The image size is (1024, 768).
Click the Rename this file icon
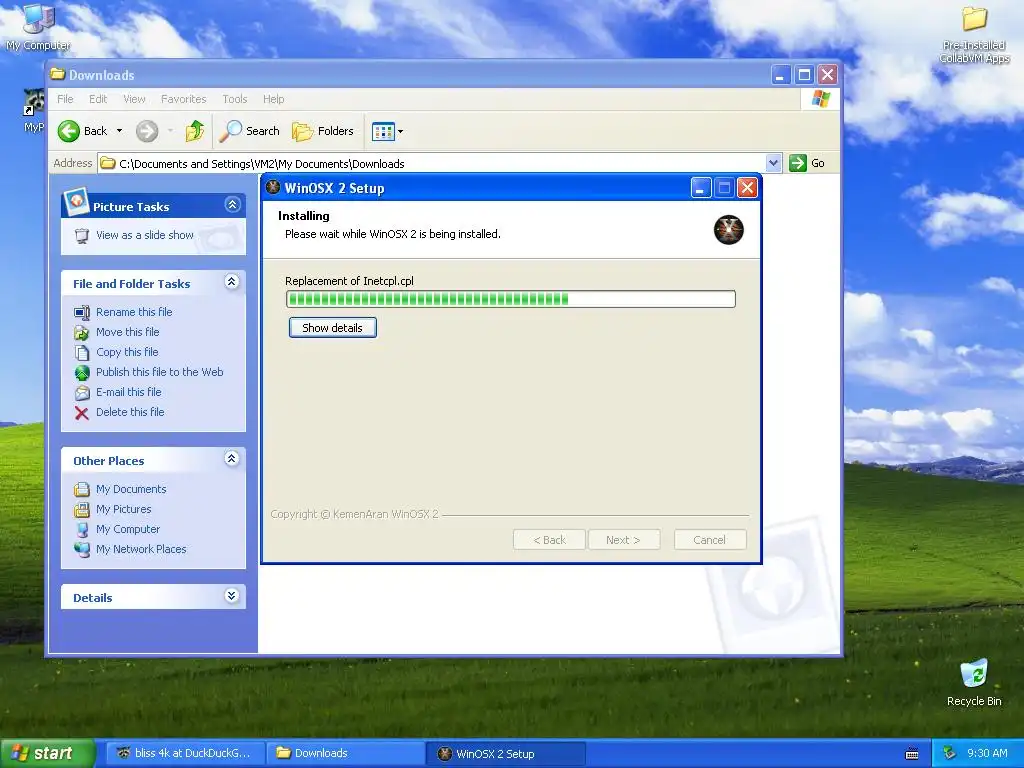(82, 312)
